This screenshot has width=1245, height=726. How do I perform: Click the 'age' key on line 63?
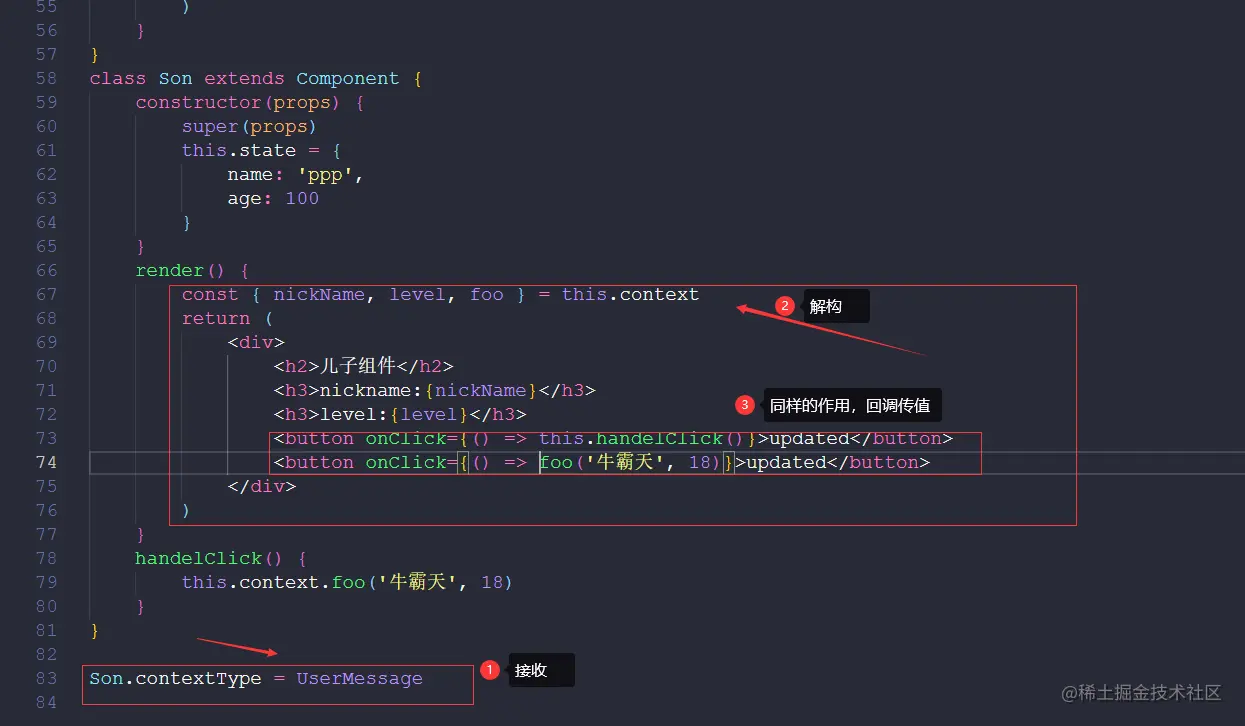click(x=245, y=198)
